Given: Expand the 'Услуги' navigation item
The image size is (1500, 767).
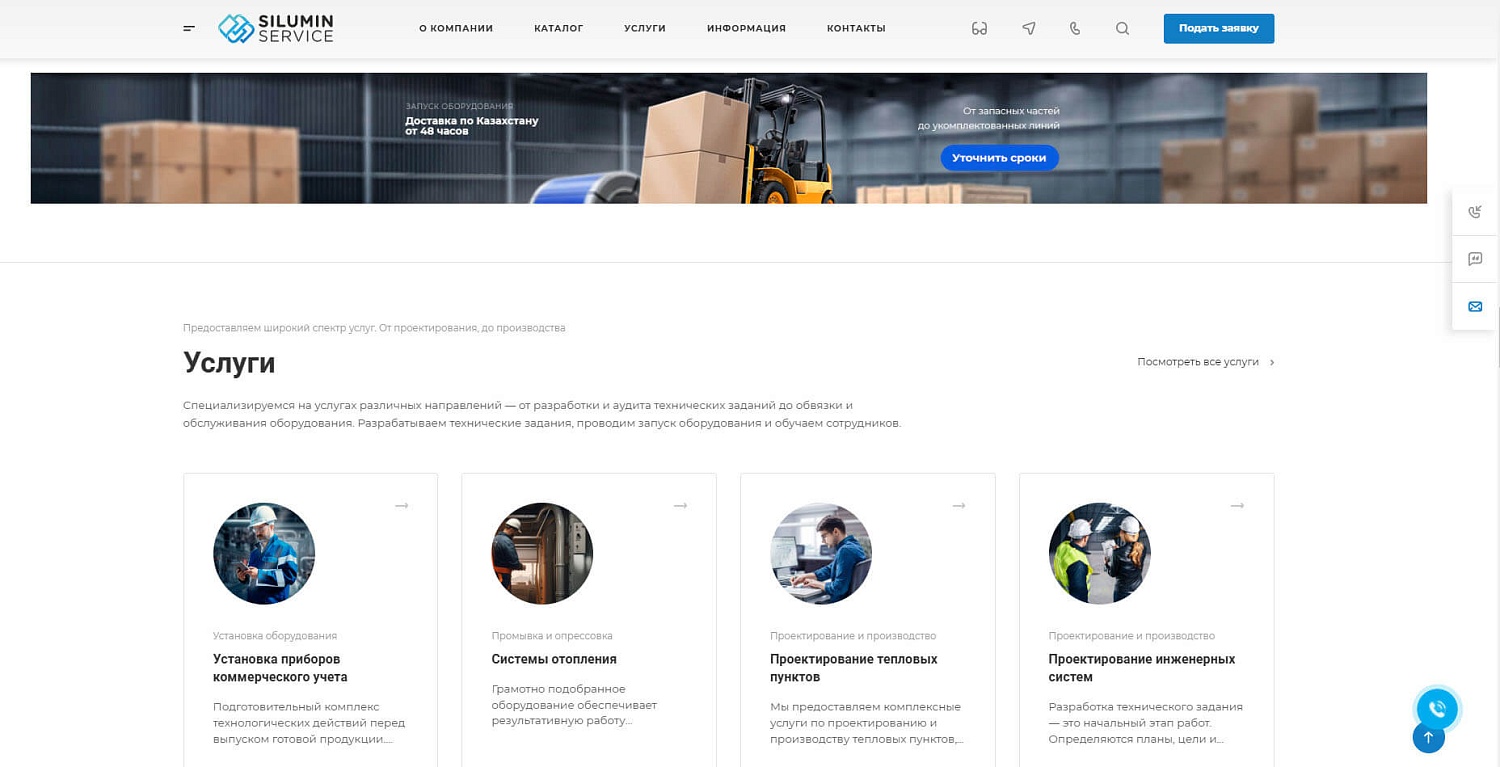Looking at the screenshot, I should 645,29.
